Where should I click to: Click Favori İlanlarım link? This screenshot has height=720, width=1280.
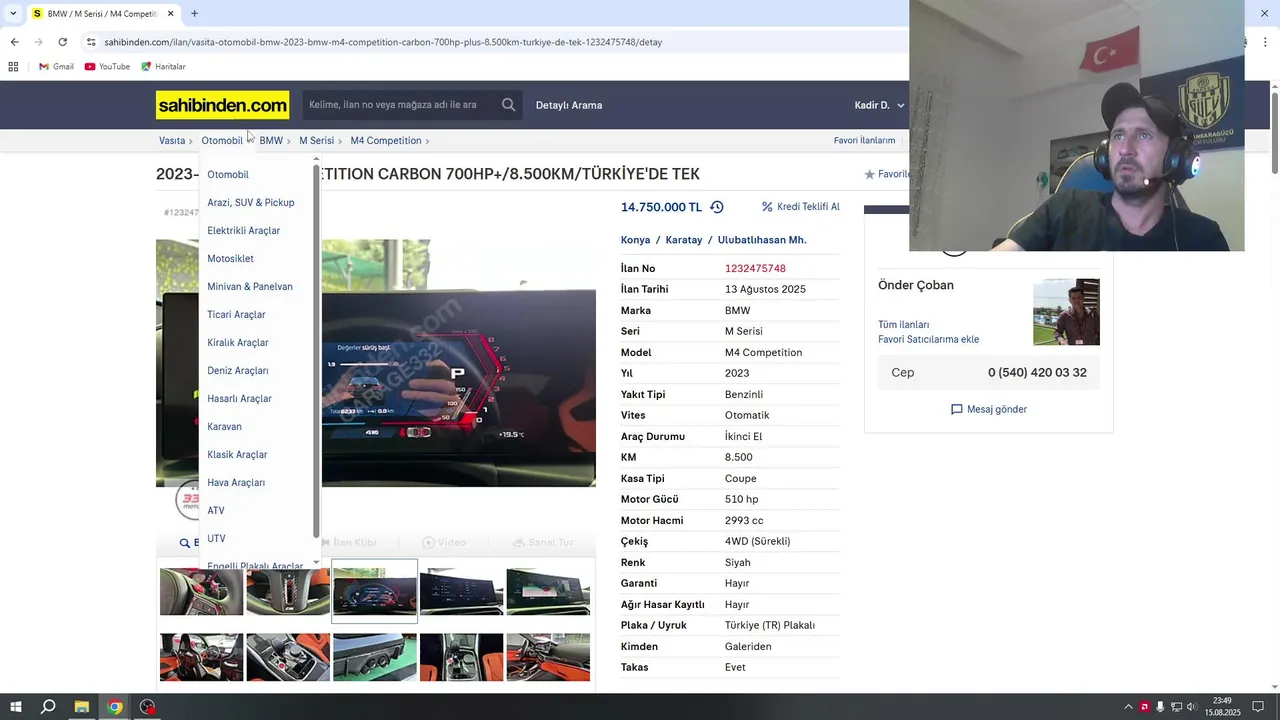pyautogui.click(x=864, y=141)
